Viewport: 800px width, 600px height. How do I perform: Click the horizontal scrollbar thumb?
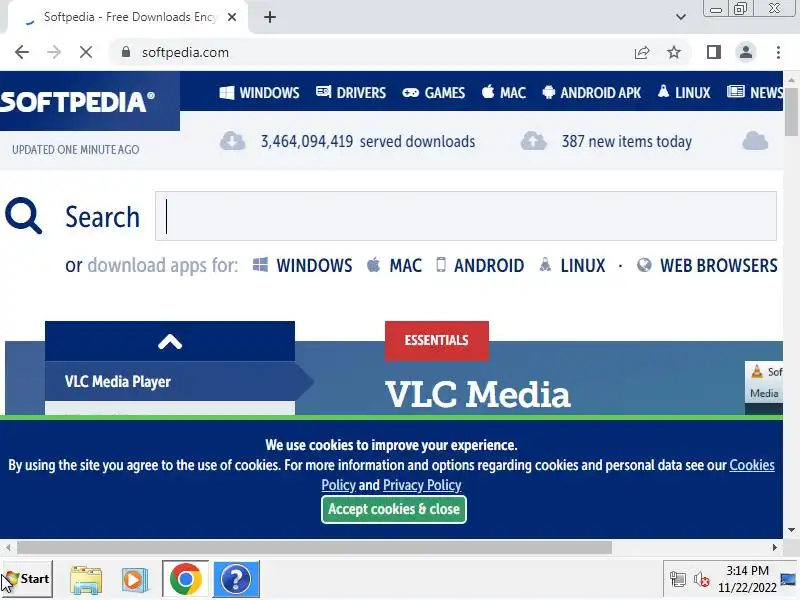[x=314, y=547]
